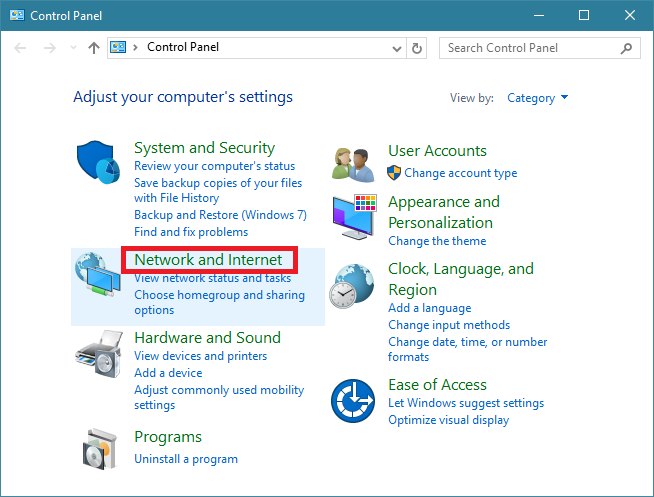This screenshot has width=654, height=497.
Task: Close the Control Panel window
Action: (x=629, y=15)
